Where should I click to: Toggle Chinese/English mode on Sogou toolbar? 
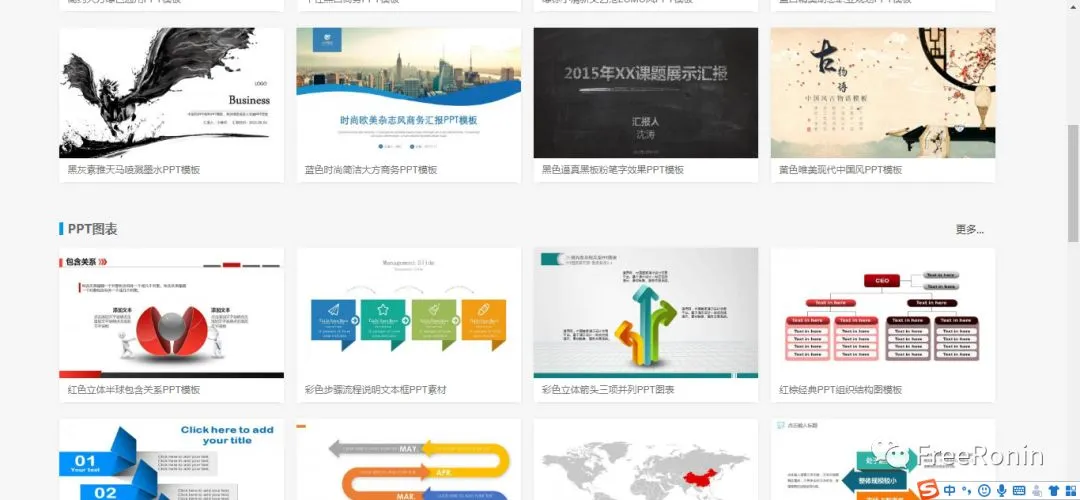click(x=950, y=490)
